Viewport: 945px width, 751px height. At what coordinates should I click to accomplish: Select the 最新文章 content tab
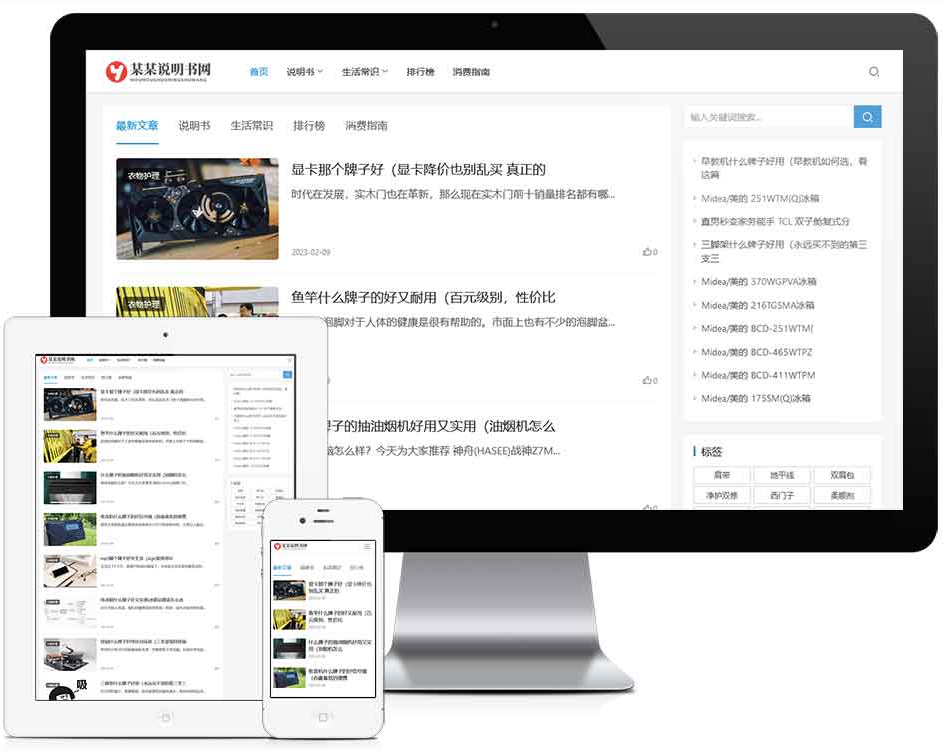tap(137, 126)
